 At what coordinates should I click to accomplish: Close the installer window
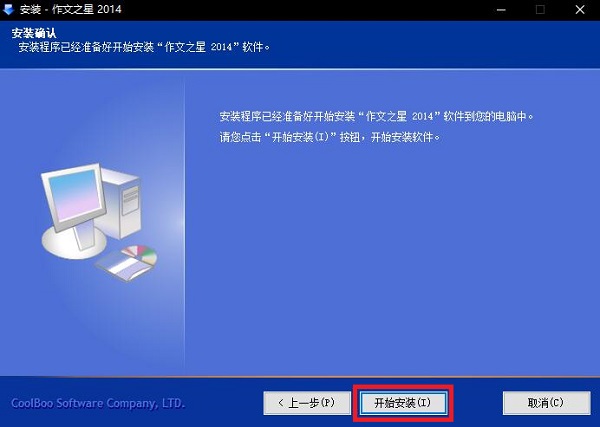click(x=580, y=10)
